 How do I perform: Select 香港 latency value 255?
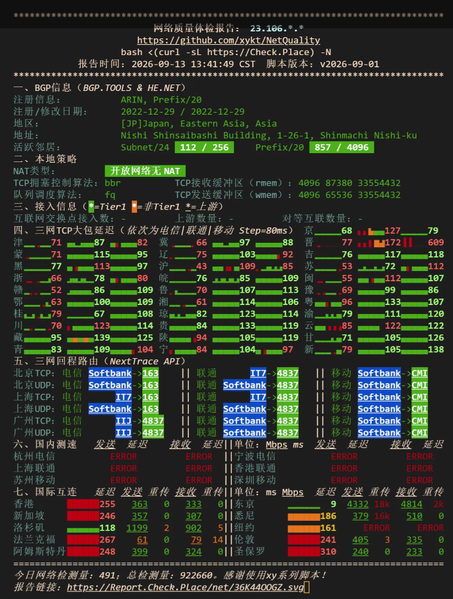click(x=107, y=504)
